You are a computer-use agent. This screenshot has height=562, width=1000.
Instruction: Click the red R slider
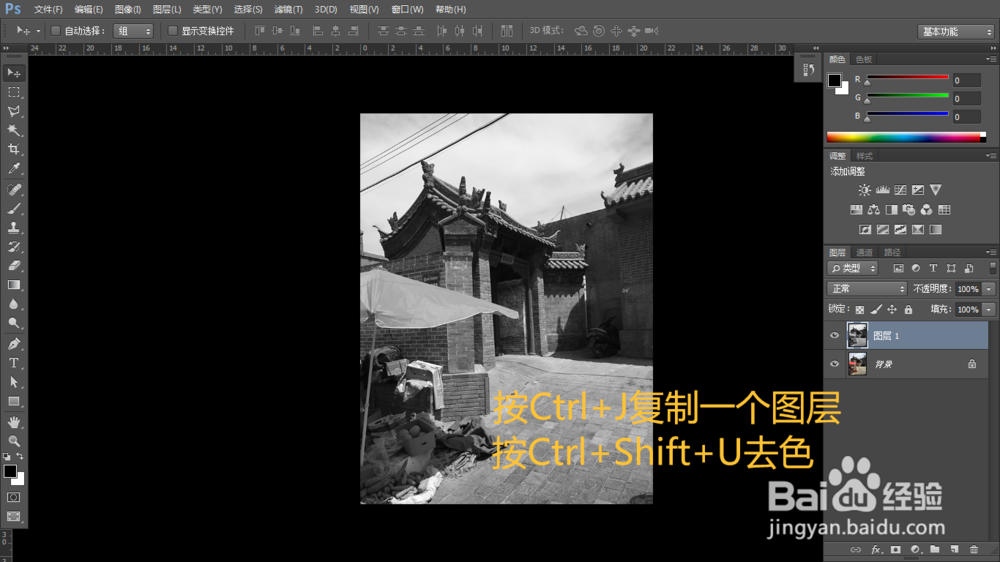pyautogui.click(x=908, y=78)
